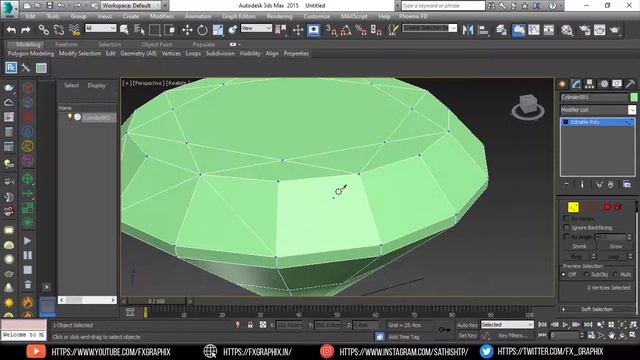Open reference coordinate system View dropdown
This screenshot has width=640, height=360.
[256, 28]
